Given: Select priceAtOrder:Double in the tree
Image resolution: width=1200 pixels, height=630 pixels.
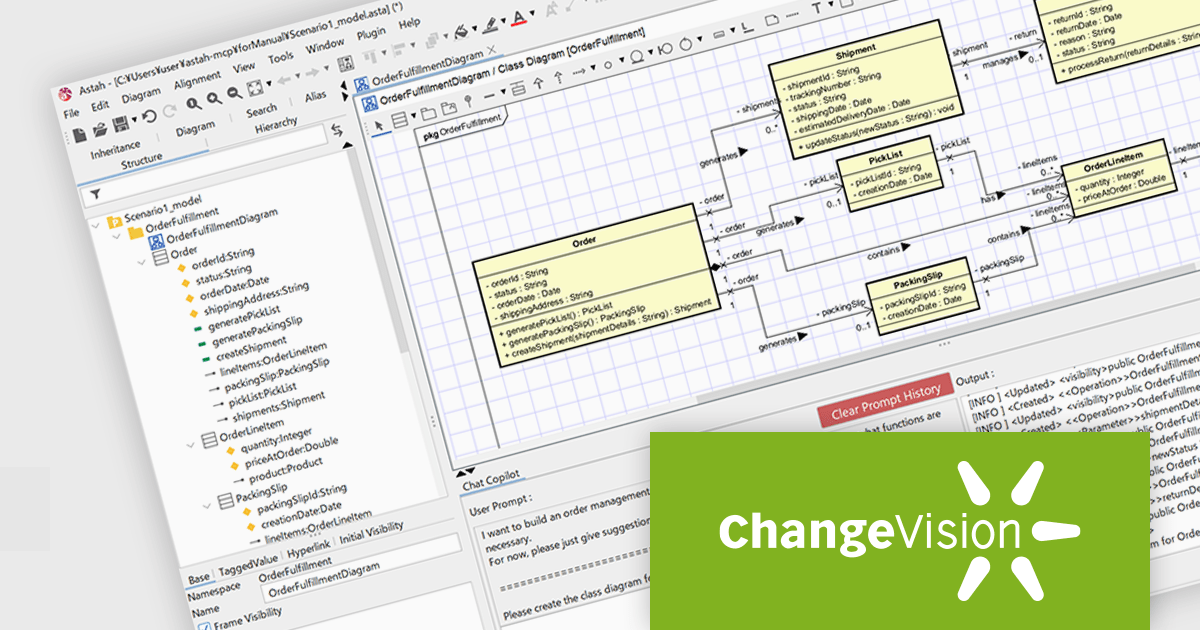Looking at the screenshot, I should click(290, 454).
